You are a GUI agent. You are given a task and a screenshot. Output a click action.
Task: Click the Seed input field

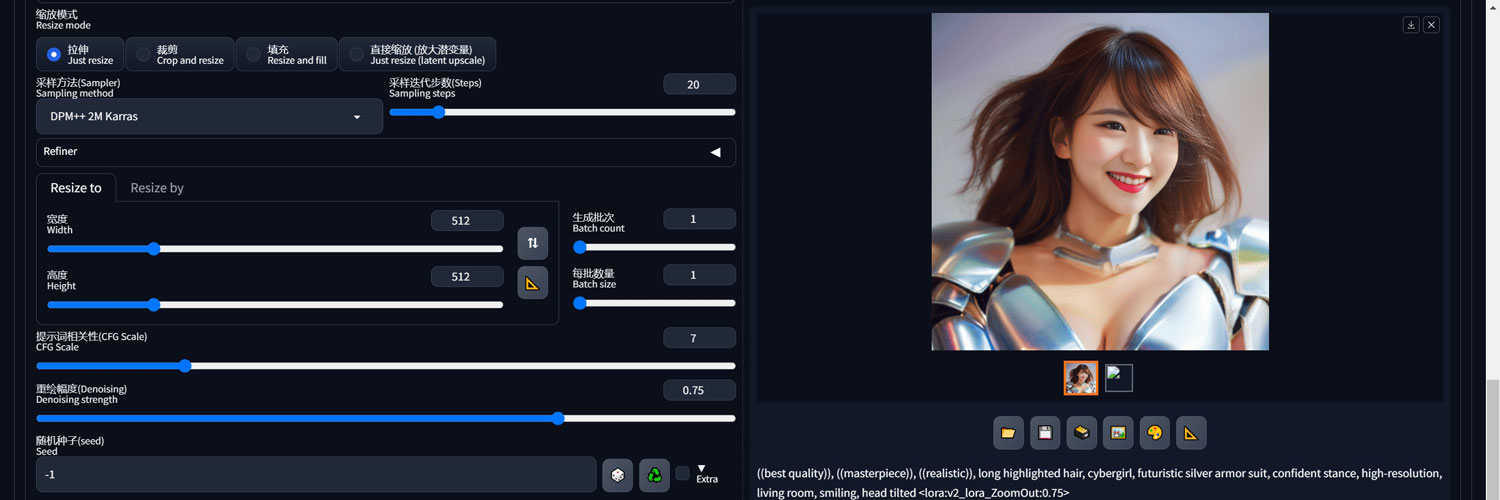pyautogui.click(x=316, y=474)
